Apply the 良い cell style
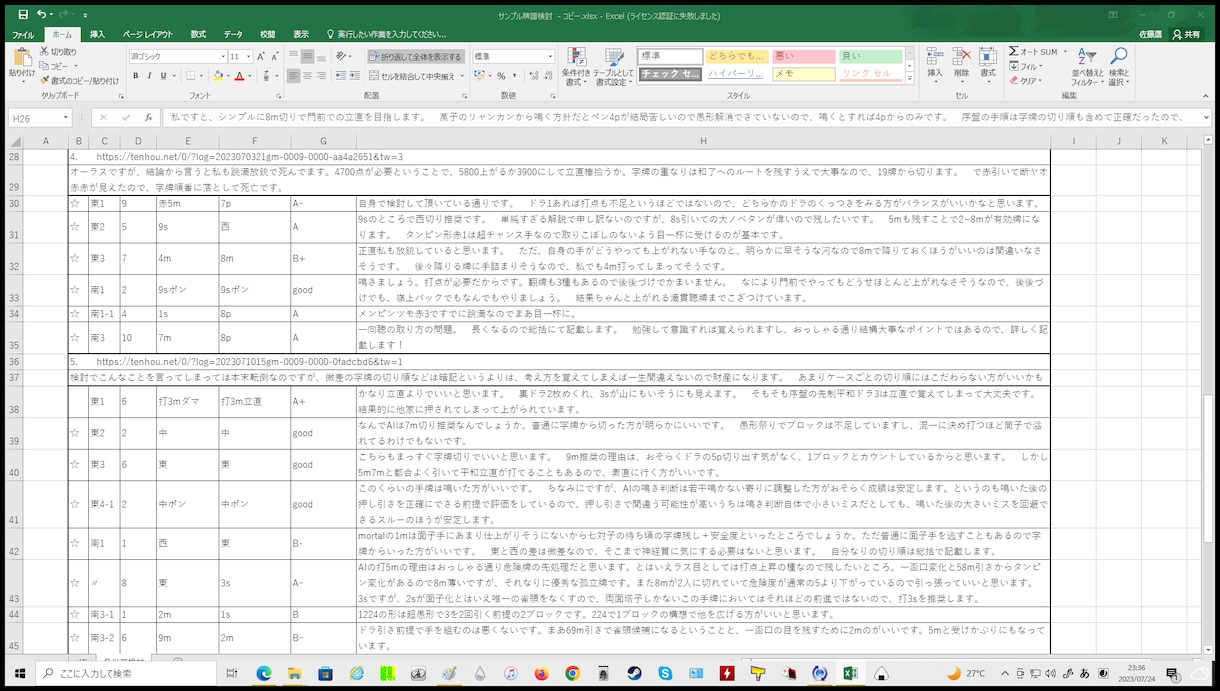 (870, 57)
